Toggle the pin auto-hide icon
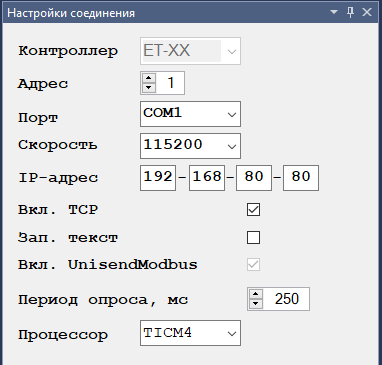This screenshot has height=365, width=382. (x=350, y=12)
